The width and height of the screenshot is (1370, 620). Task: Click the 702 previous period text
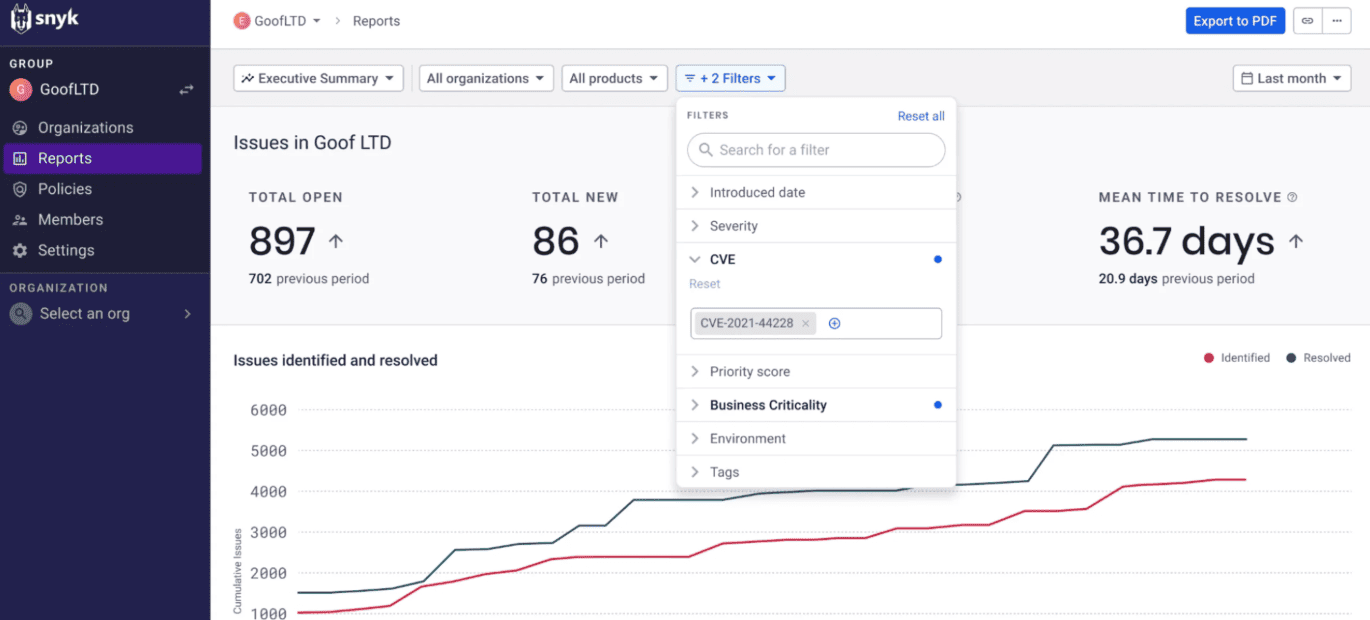(309, 279)
